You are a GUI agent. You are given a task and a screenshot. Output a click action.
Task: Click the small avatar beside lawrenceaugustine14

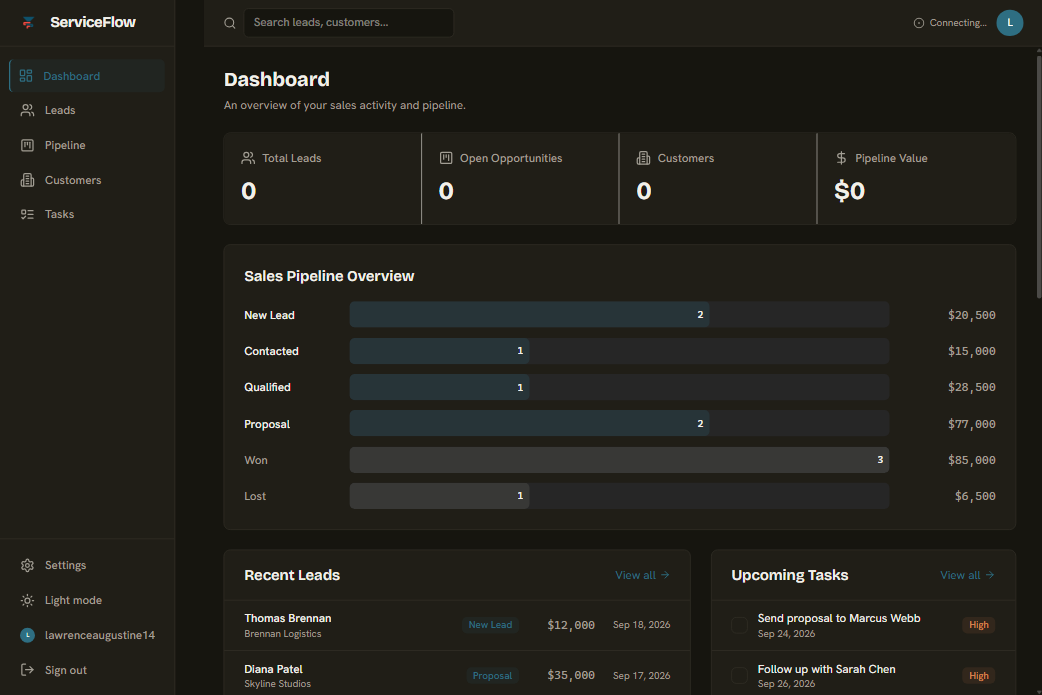click(x=27, y=635)
